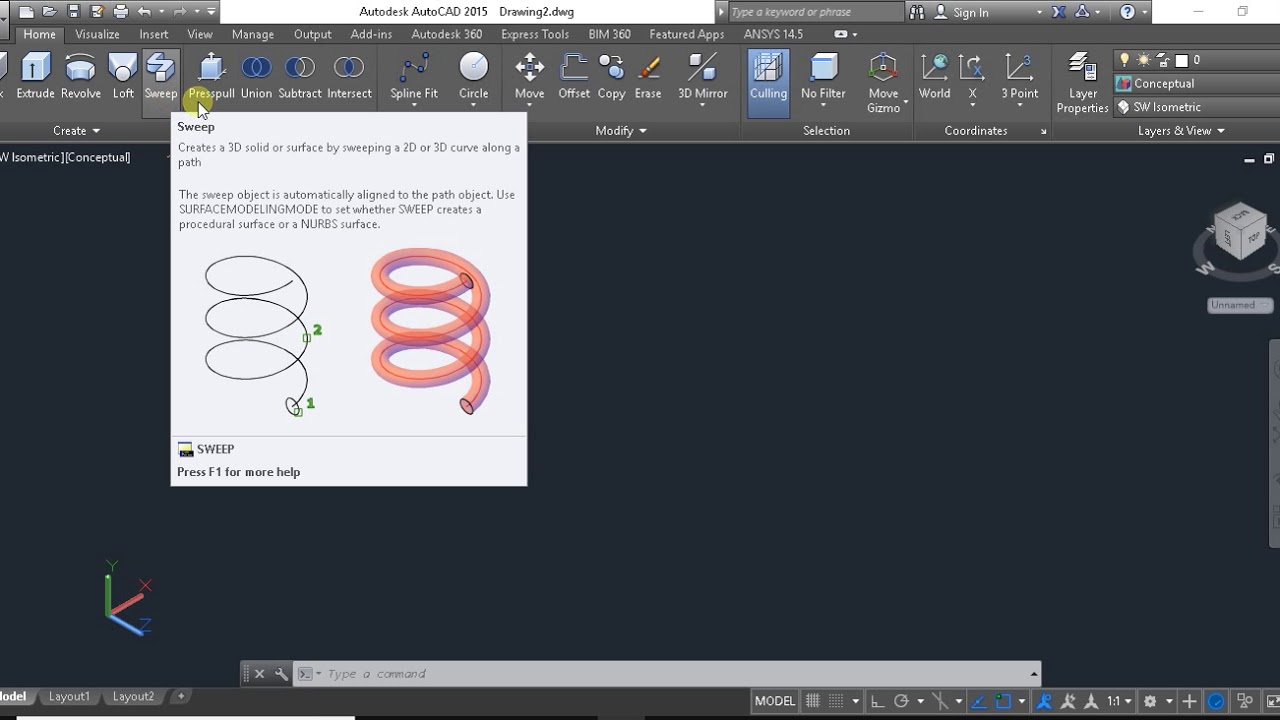Viewport: 1280px width, 720px height.
Task: Click the New drawing icon
Action: [x=26, y=12]
